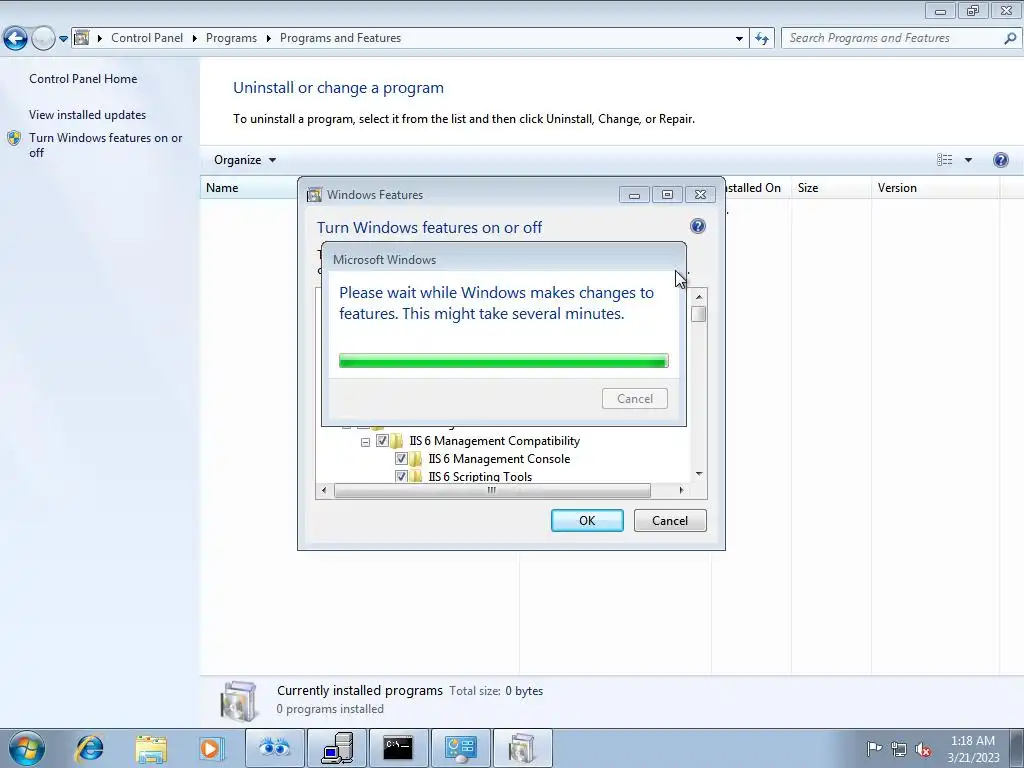The image size is (1024, 768).
Task: Click the horizontal scrollbar left arrow
Action: point(325,490)
